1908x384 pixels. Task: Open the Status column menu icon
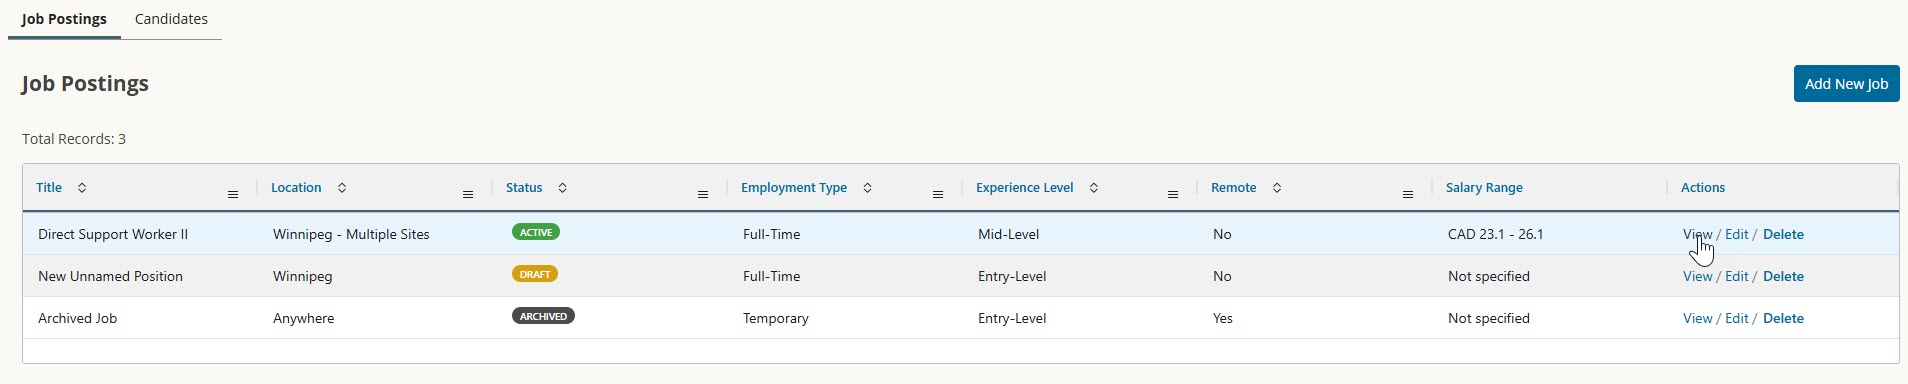tap(703, 194)
